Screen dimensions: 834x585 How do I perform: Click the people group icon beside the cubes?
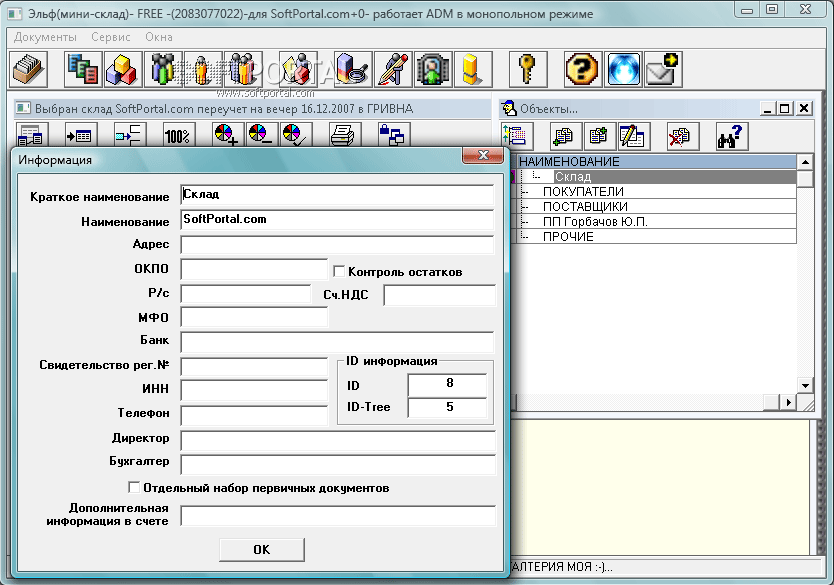[x=163, y=70]
